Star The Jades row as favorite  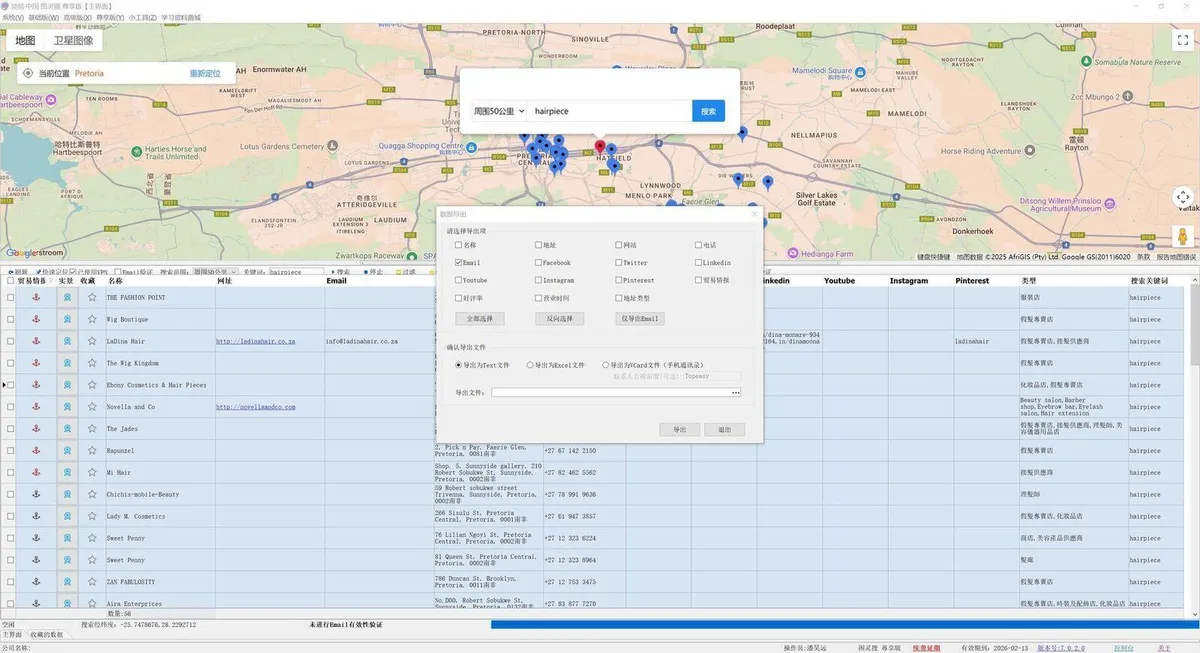click(91, 429)
